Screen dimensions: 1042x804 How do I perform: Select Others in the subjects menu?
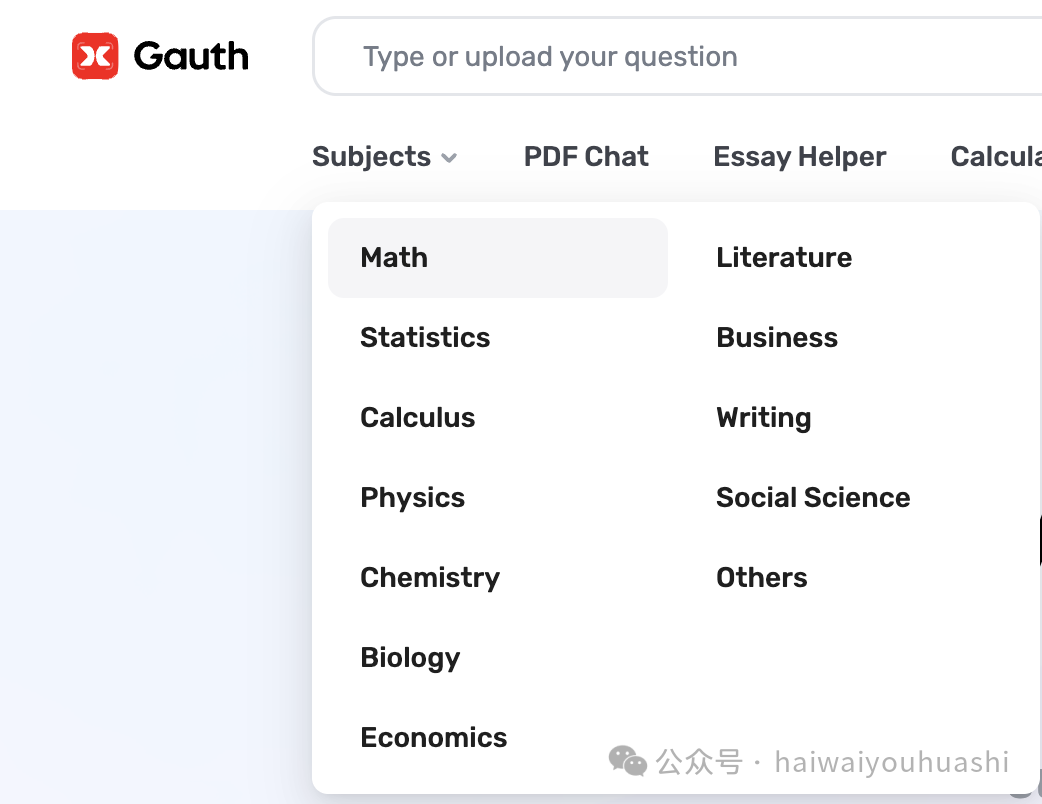[854, 577]
